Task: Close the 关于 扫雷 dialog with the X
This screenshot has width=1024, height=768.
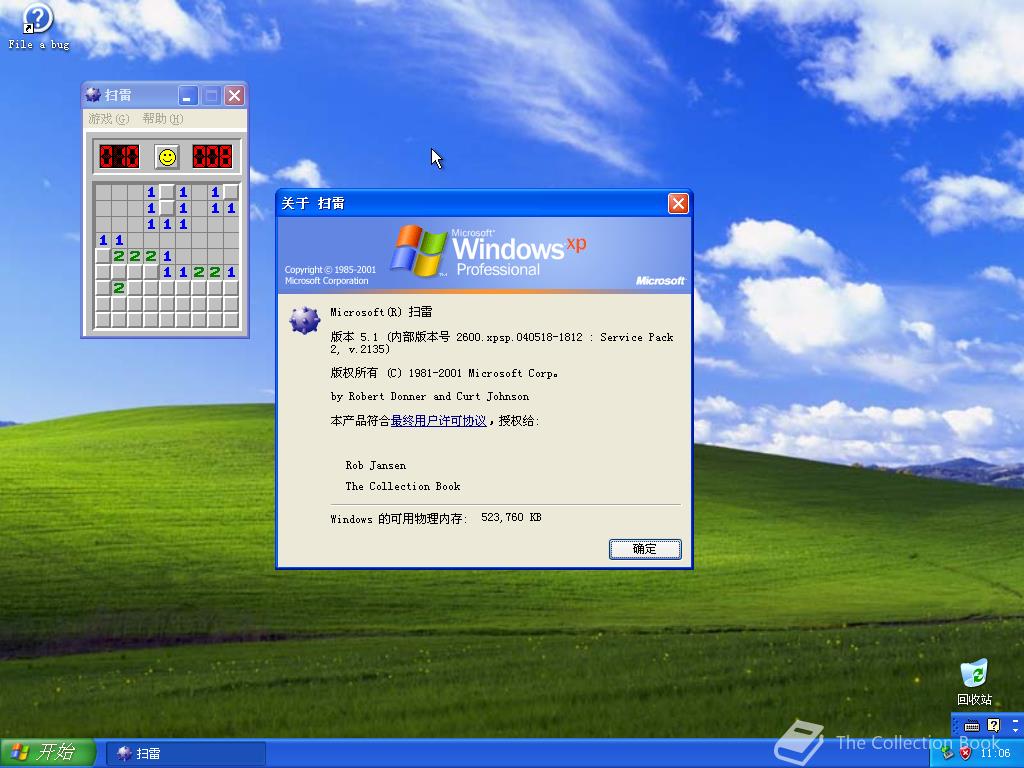Action: coord(678,204)
